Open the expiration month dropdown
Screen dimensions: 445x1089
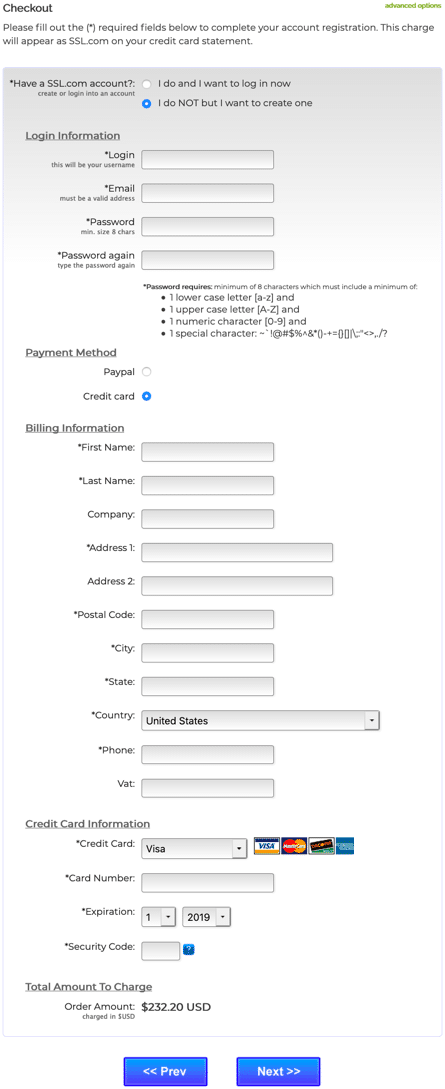(159, 917)
